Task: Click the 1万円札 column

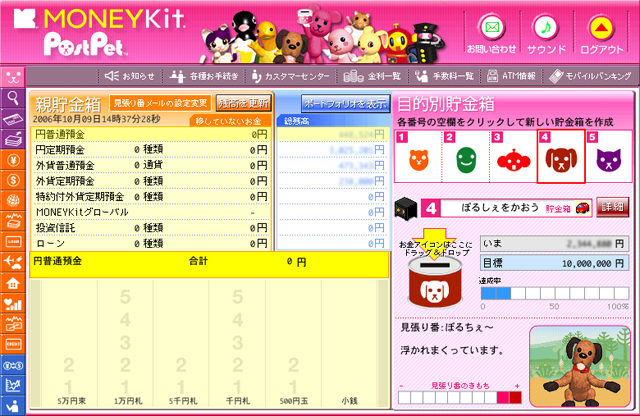Action: pos(125,343)
